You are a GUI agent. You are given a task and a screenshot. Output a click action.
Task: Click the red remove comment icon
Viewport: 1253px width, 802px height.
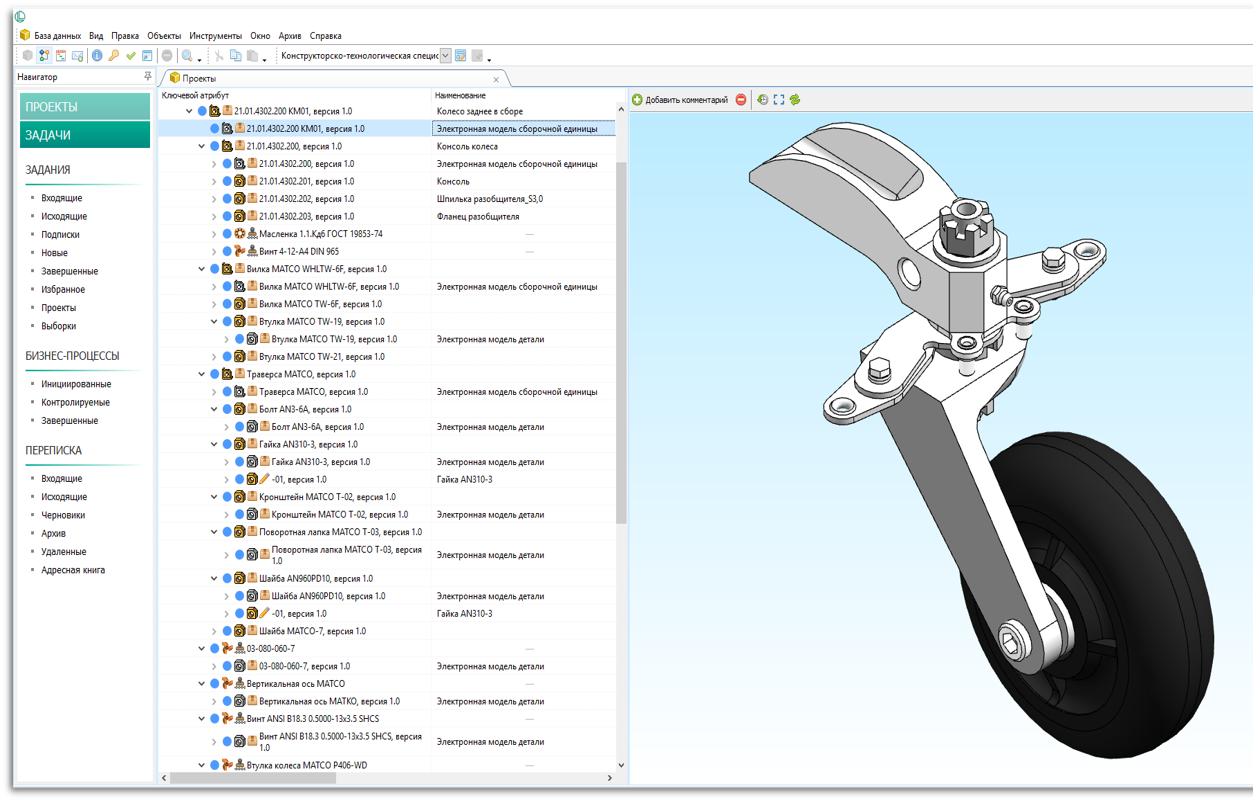[741, 100]
